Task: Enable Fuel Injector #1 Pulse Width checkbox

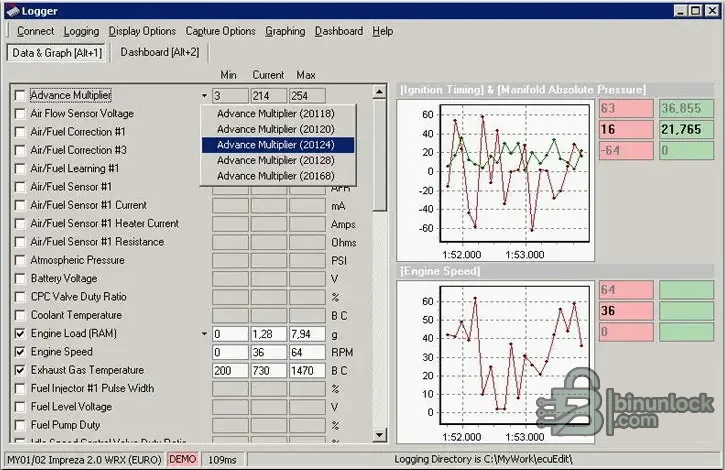Action: (20, 389)
